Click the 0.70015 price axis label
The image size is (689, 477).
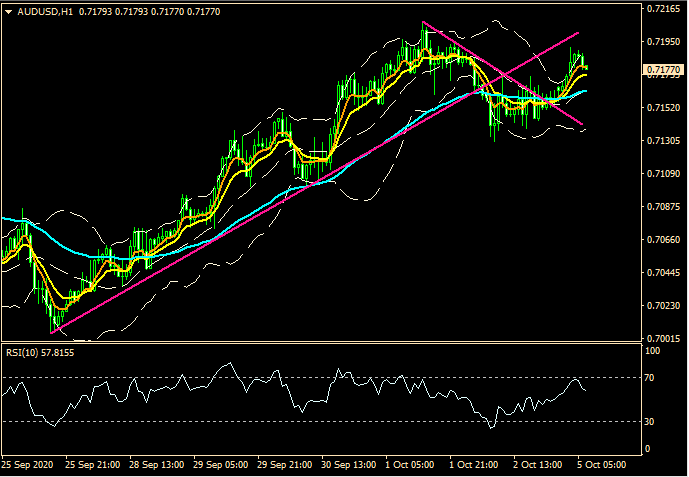click(x=663, y=339)
